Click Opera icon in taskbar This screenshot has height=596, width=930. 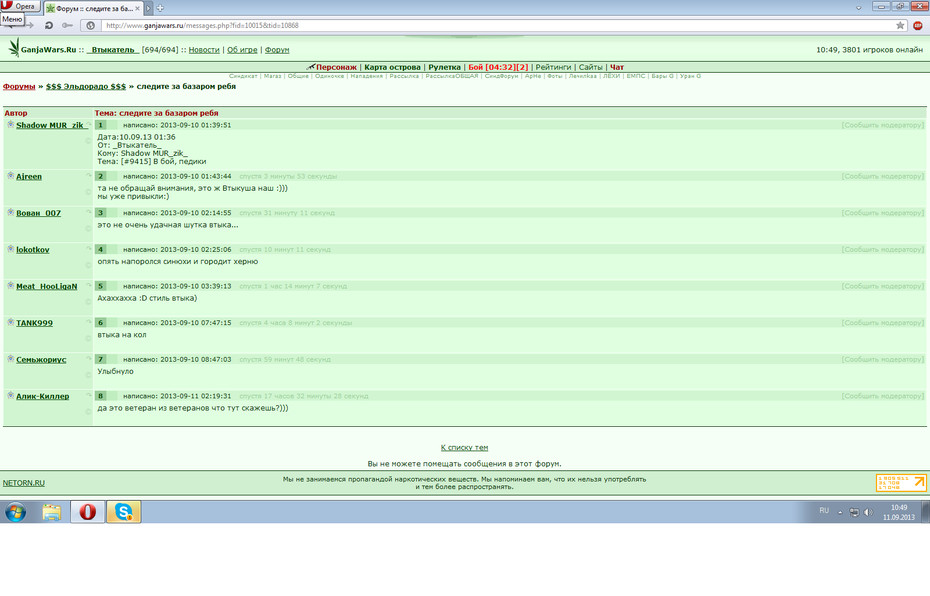88,512
